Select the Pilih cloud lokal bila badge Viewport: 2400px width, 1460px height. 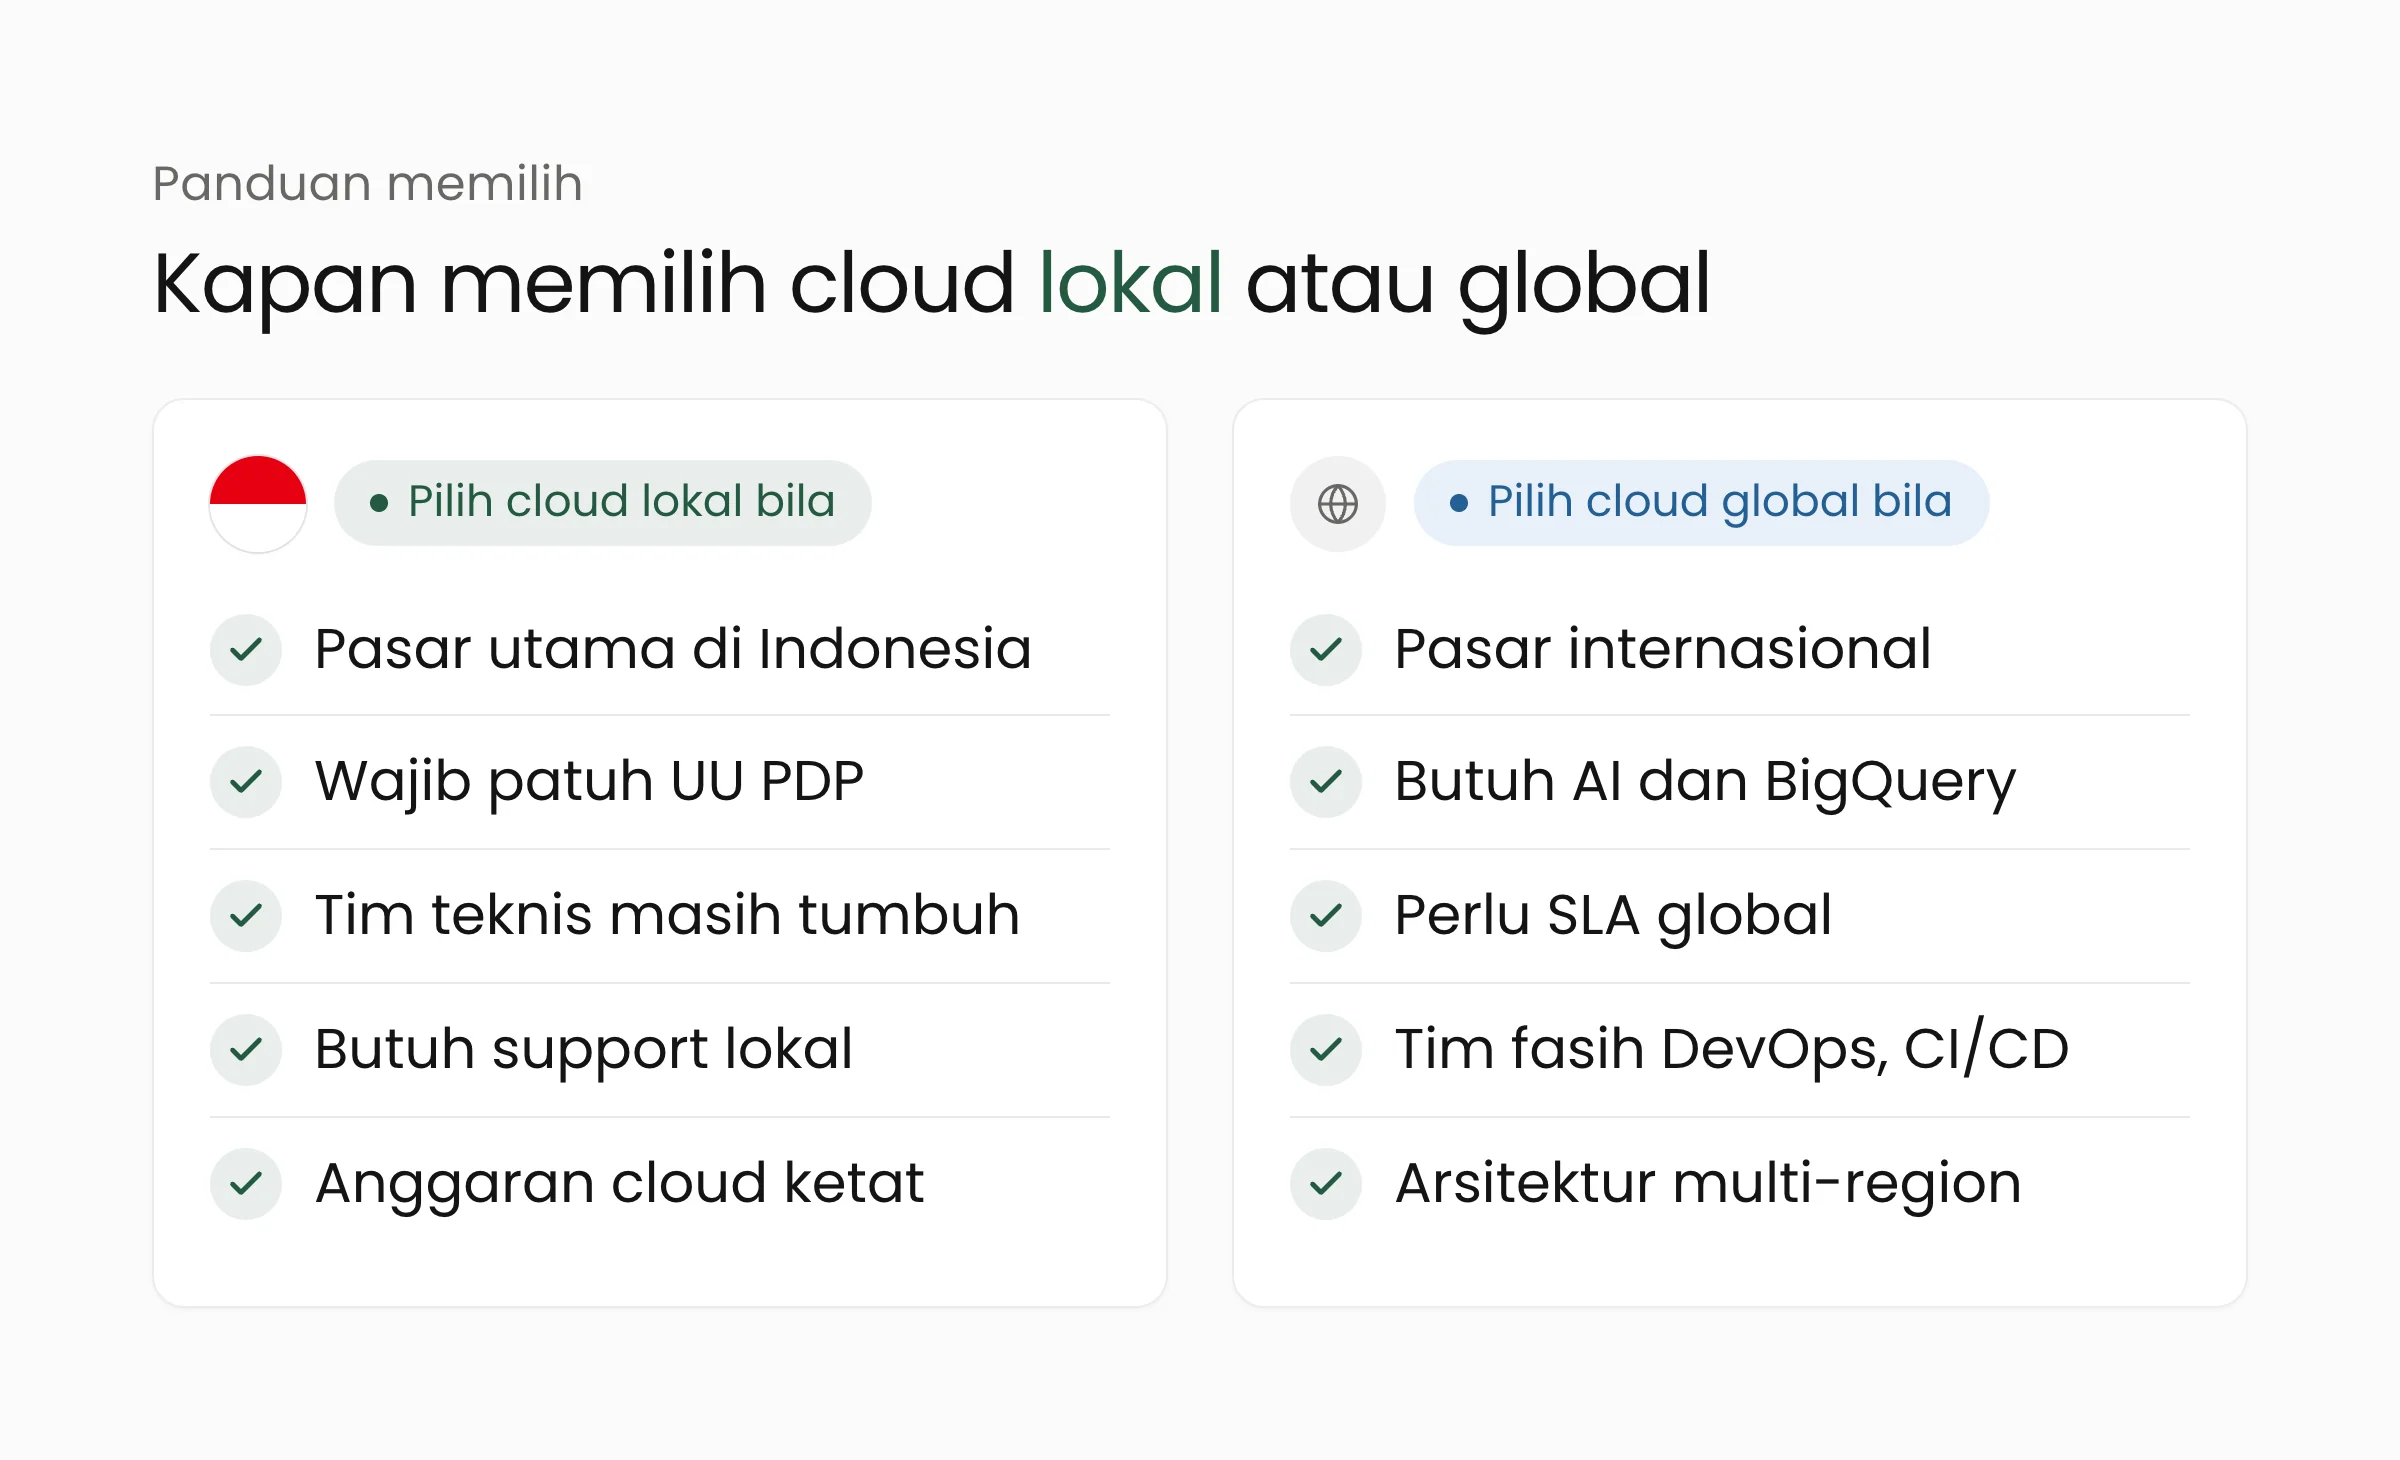pyautogui.click(x=603, y=502)
